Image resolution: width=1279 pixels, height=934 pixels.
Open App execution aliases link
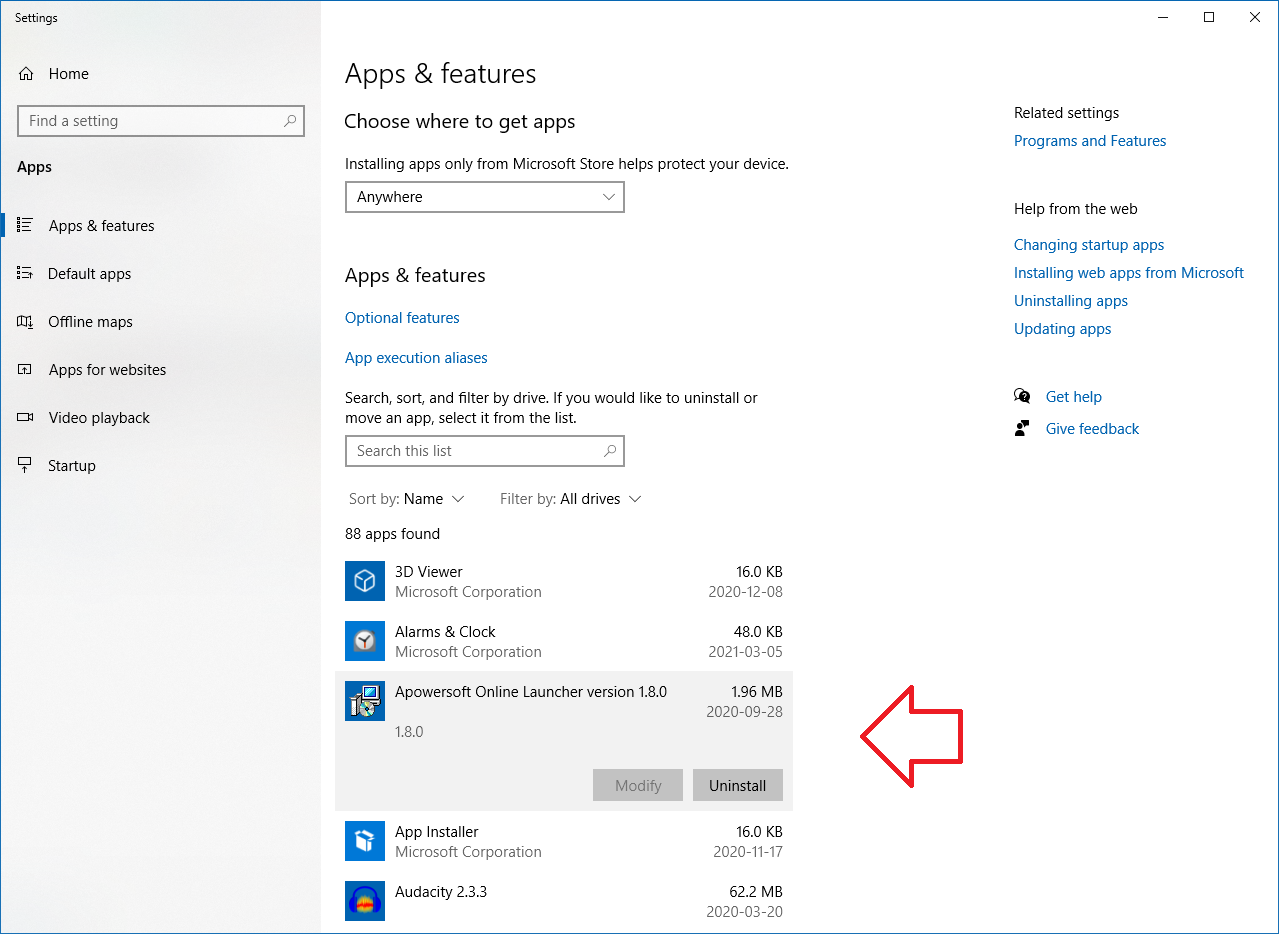click(x=416, y=358)
